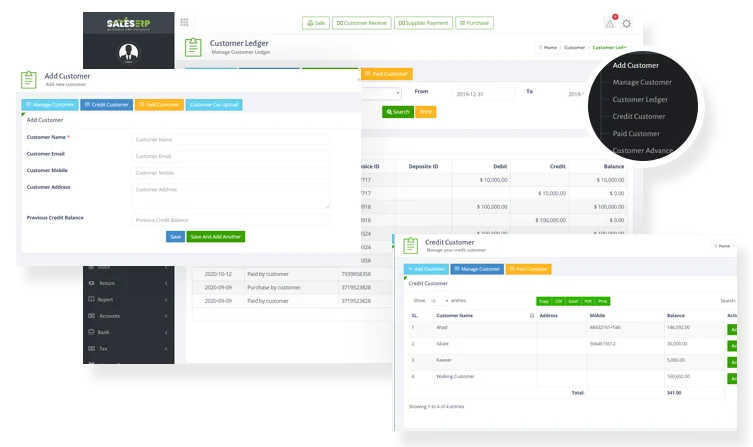Viewport: 753px width, 447px height.
Task: Click the Customer Ledger clipboard icon
Action: click(193, 47)
